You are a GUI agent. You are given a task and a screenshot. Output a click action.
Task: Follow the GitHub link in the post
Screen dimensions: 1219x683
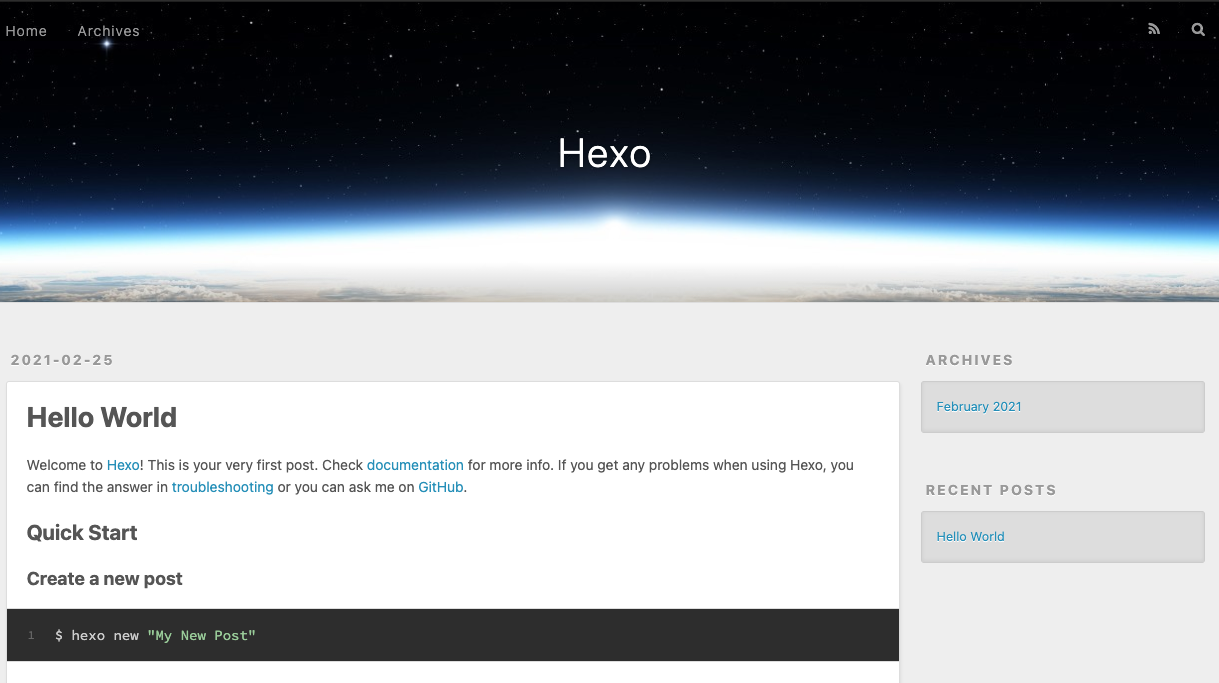(x=440, y=487)
